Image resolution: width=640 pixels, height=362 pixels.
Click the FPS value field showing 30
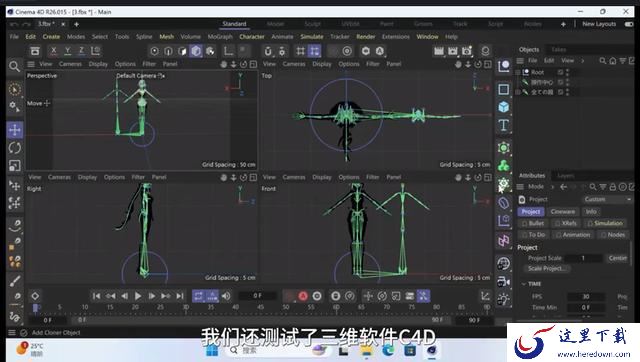pyautogui.click(x=586, y=296)
